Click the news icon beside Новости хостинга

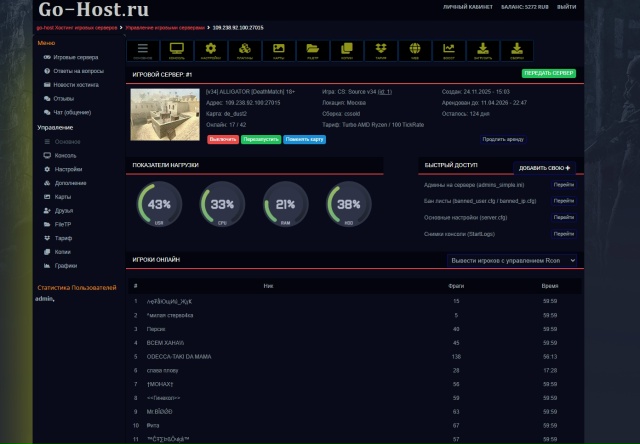[x=47, y=85]
